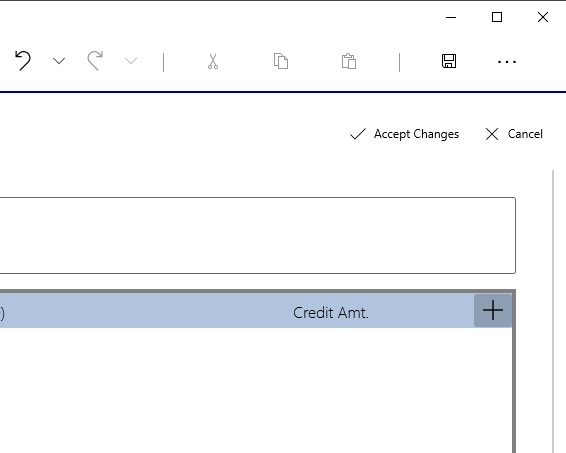The height and width of the screenshot is (453, 566).
Task: Close the window
Action: [543, 17]
